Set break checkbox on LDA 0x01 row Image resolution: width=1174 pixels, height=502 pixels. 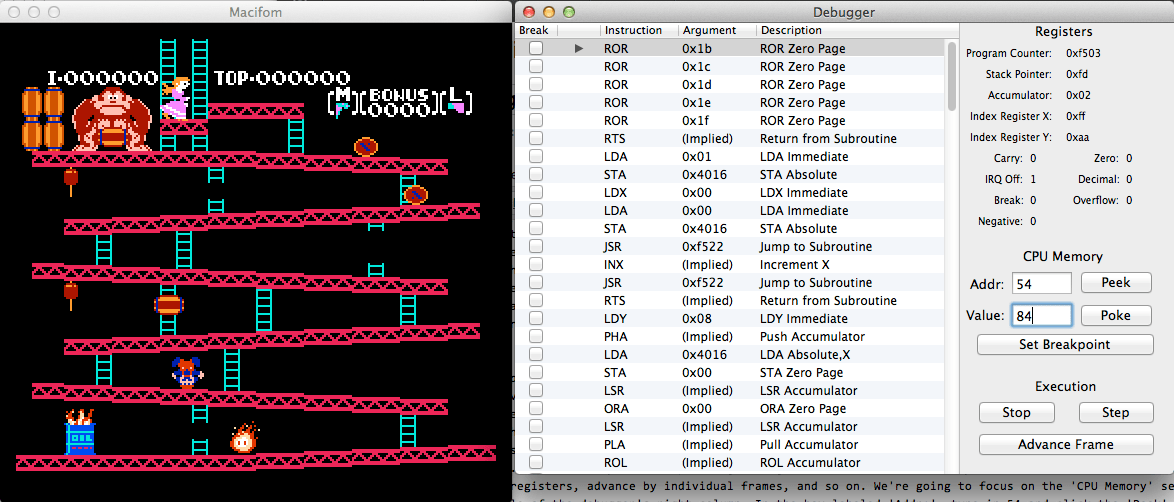coord(535,157)
